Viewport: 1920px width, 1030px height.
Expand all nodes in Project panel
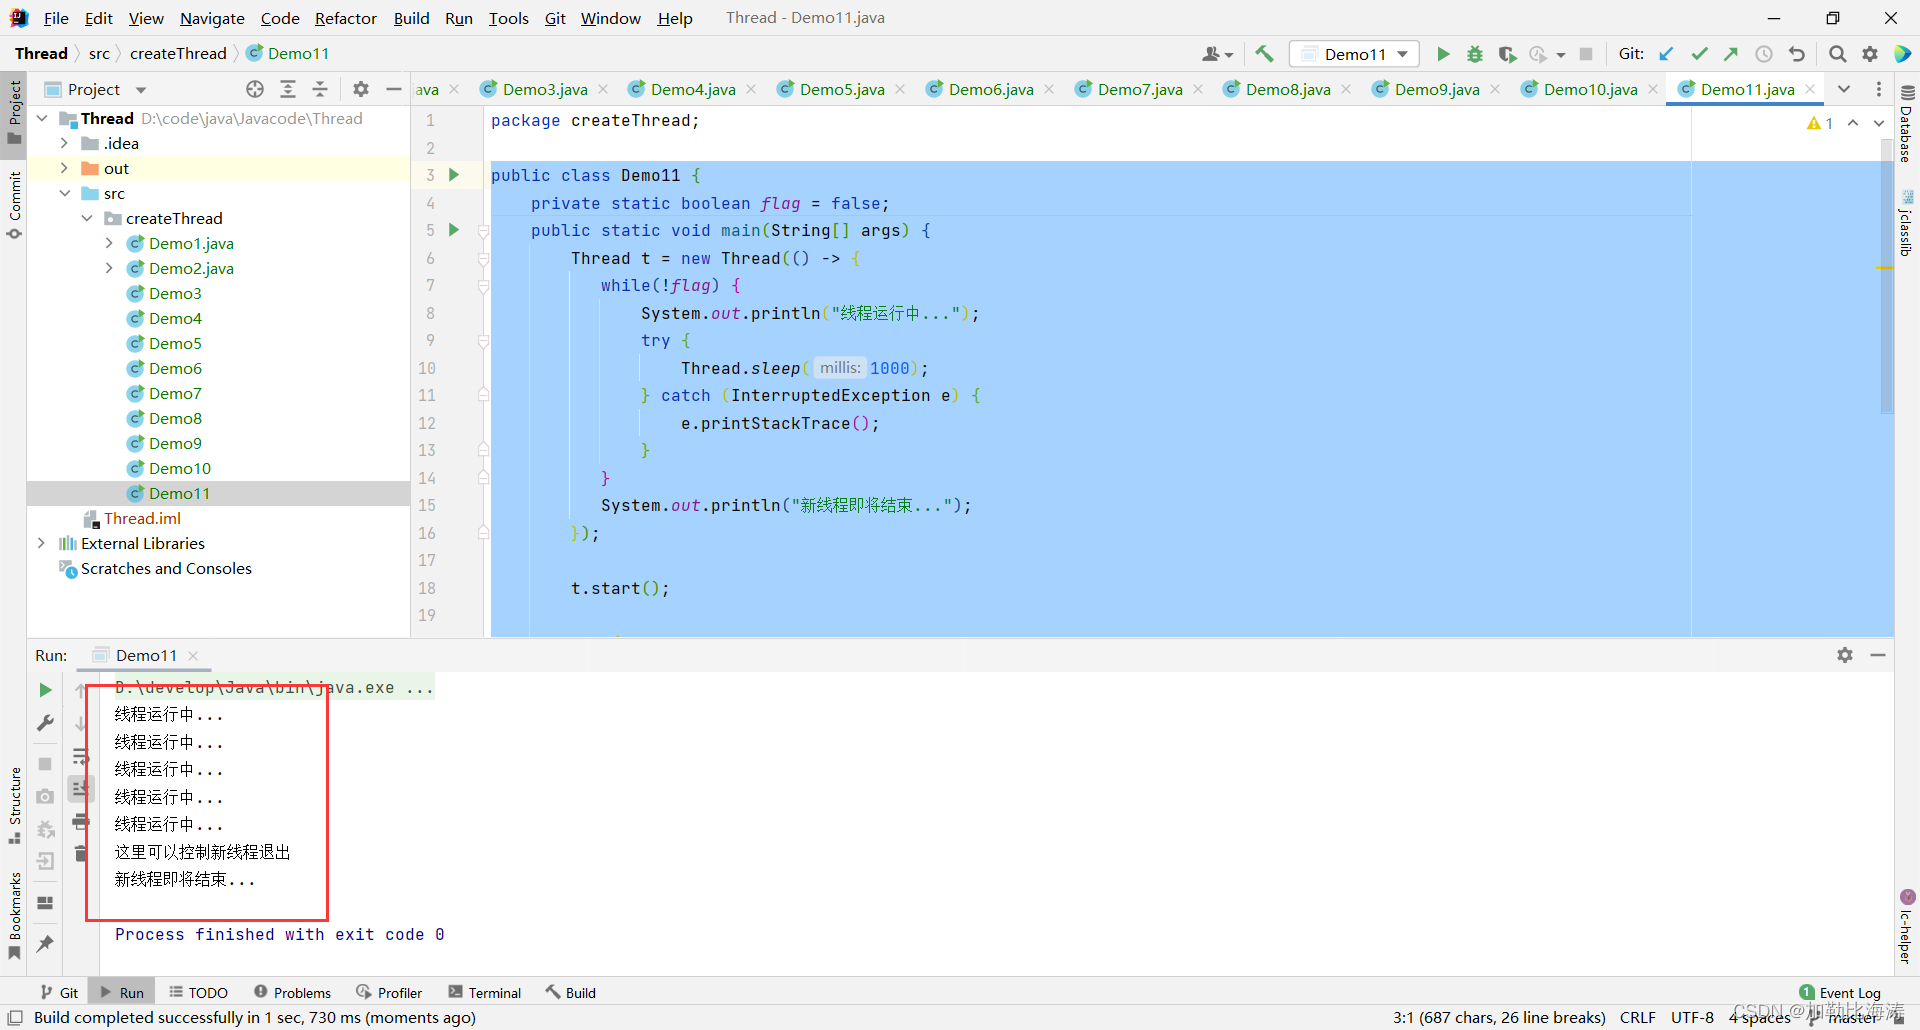(x=288, y=89)
